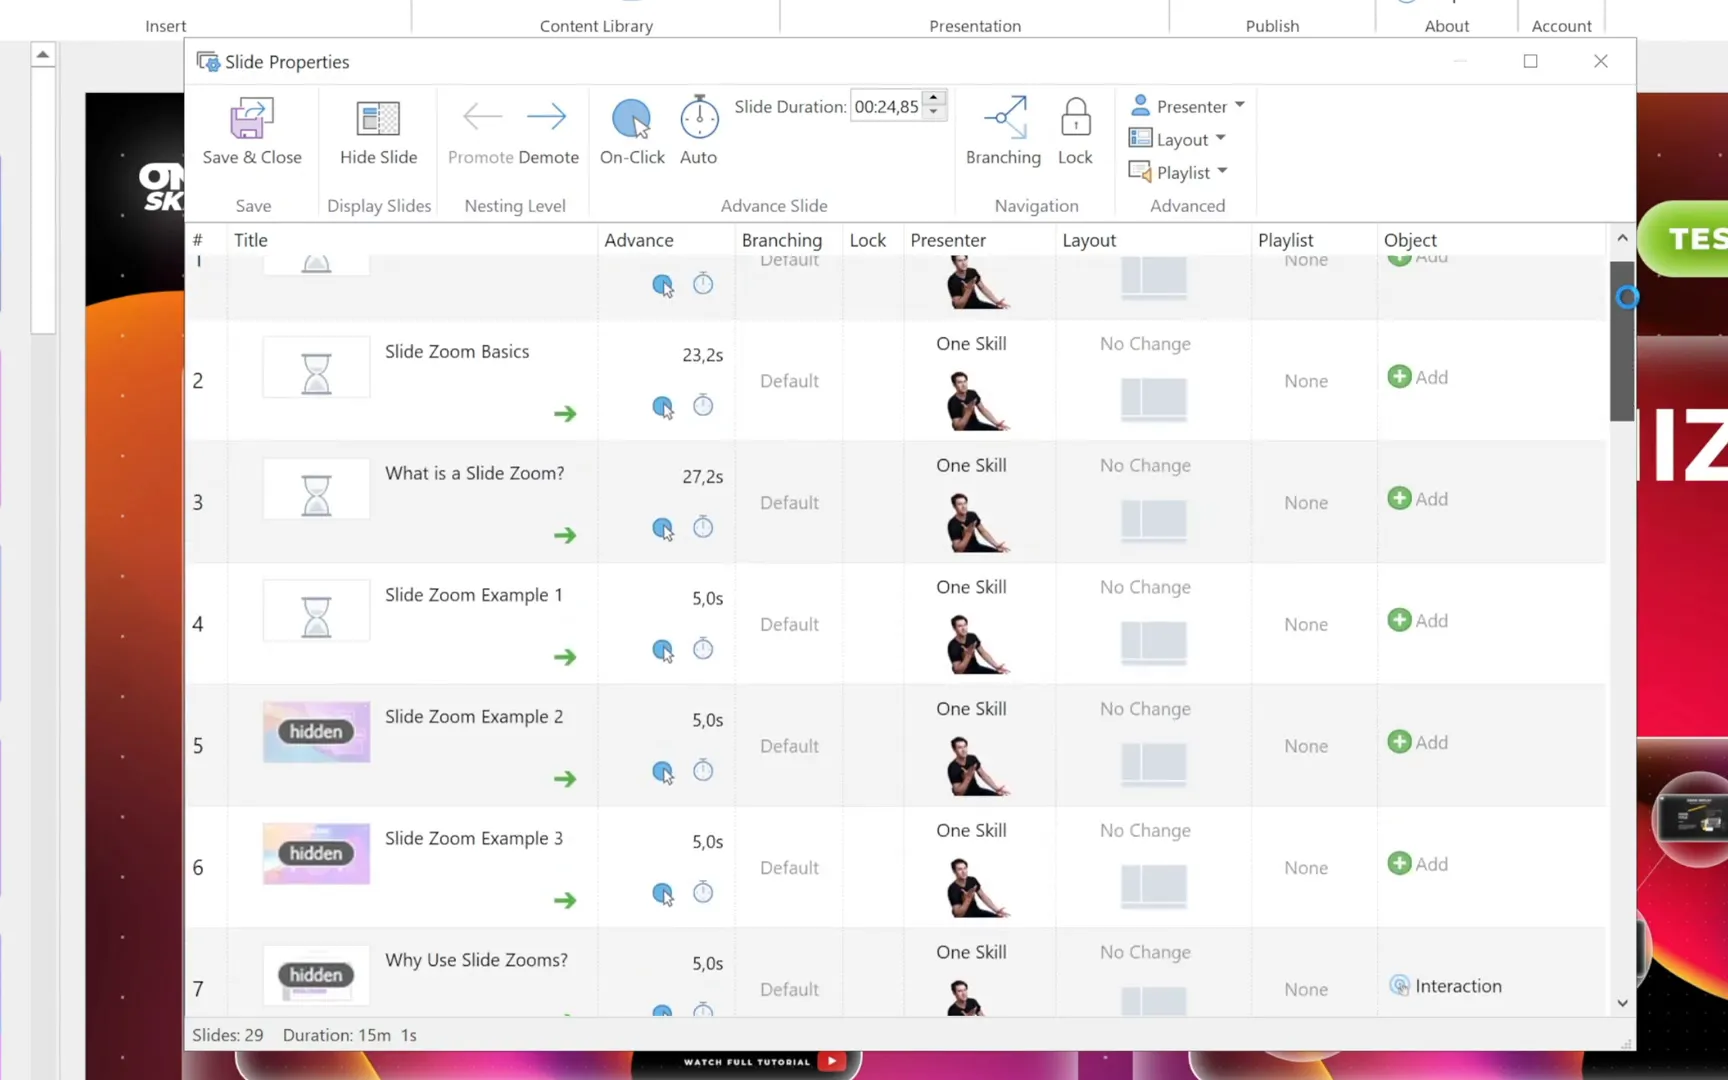Viewport: 1728px width, 1080px height.
Task: Click the slide list scrollbar up arrow
Action: (1622, 238)
